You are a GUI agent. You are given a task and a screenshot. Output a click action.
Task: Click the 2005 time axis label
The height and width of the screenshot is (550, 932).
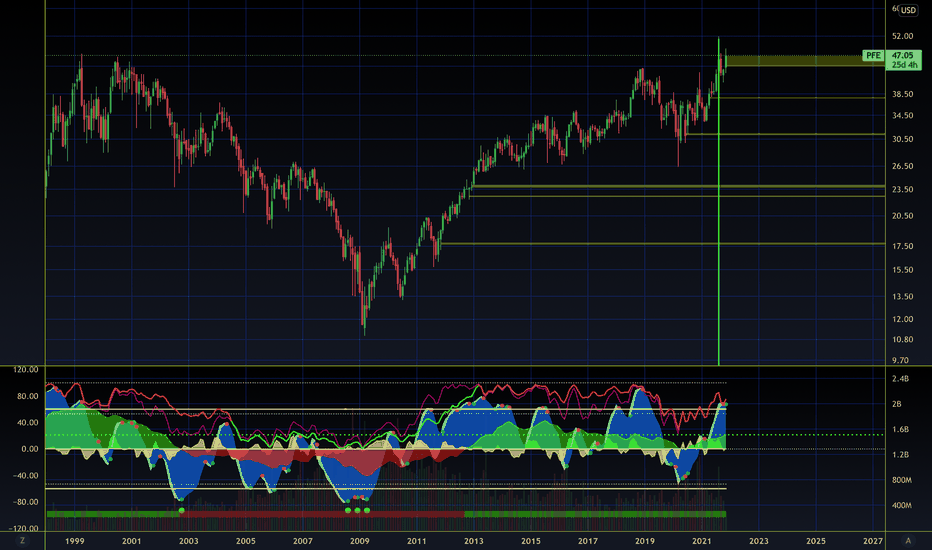click(245, 540)
